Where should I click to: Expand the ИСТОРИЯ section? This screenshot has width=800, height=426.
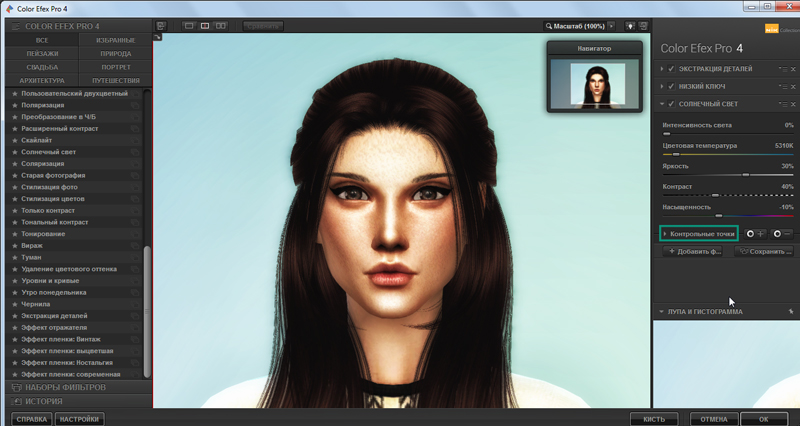(79, 402)
